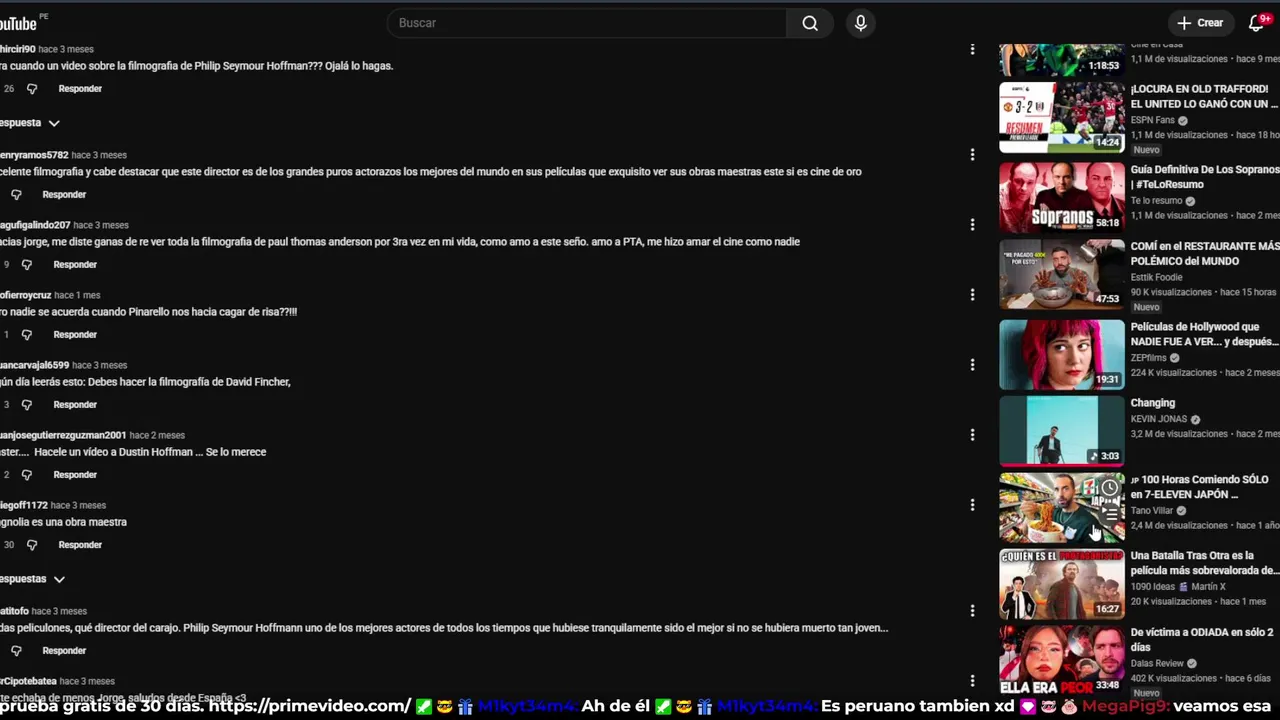The width and height of the screenshot is (1280, 720).
Task: Open the YouTube home logo
Action: click(20, 23)
